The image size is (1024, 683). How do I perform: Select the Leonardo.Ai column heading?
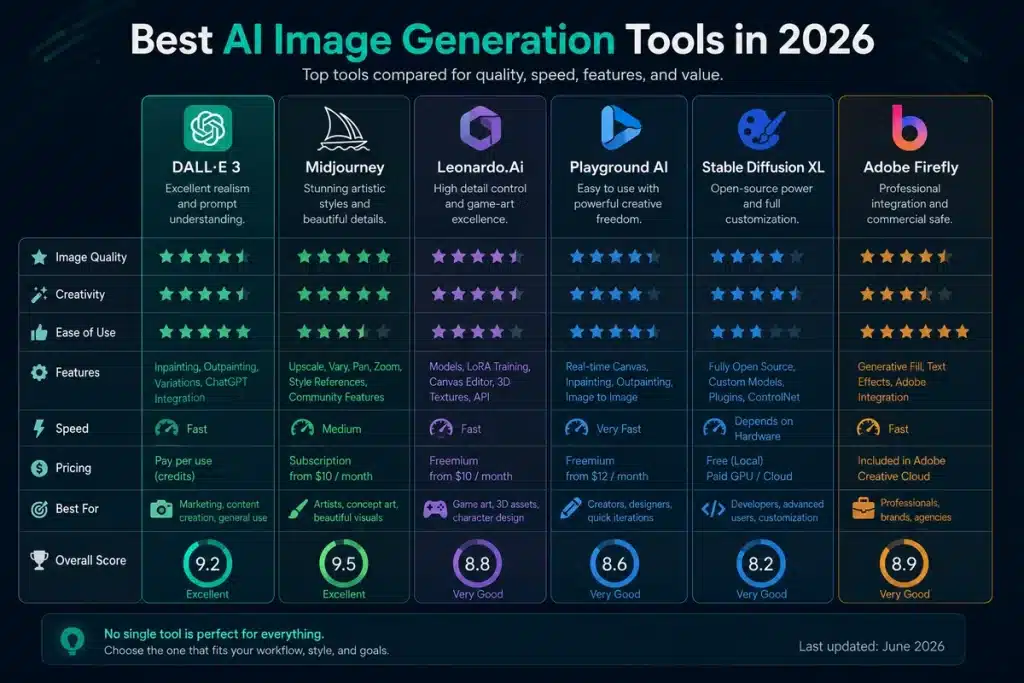click(480, 167)
